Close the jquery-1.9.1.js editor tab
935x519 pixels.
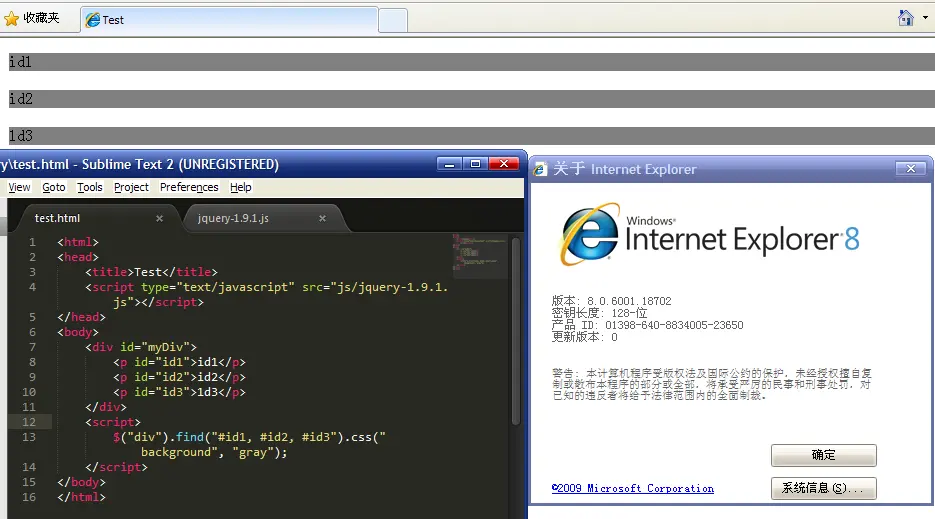click(x=323, y=218)
